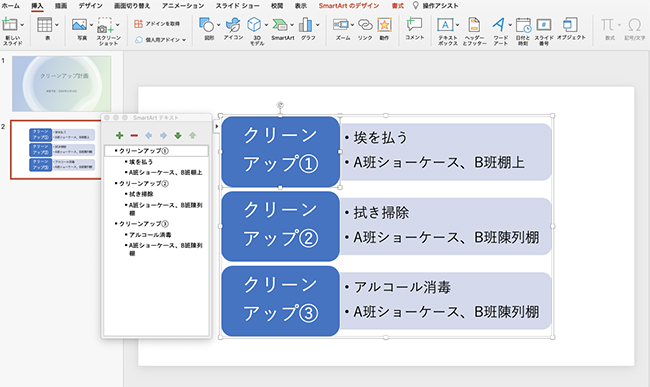Click the WordArt icon

pyautogui.click(x=499, y=25)
